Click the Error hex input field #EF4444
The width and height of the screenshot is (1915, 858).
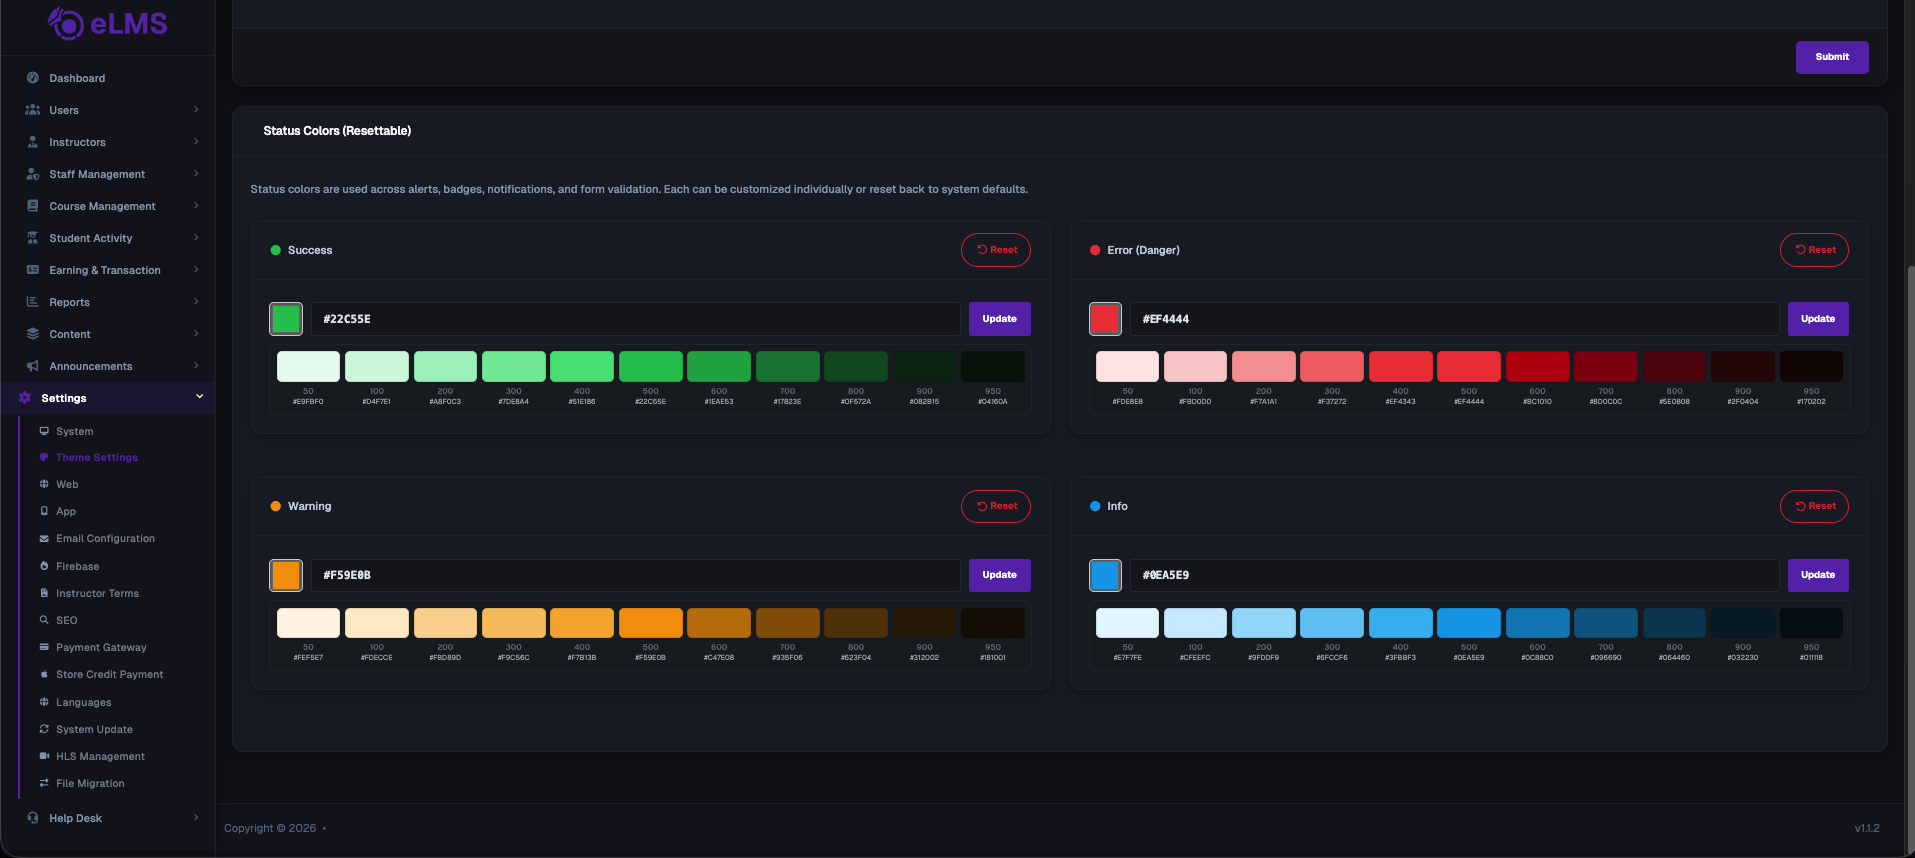coord(1455,319)
